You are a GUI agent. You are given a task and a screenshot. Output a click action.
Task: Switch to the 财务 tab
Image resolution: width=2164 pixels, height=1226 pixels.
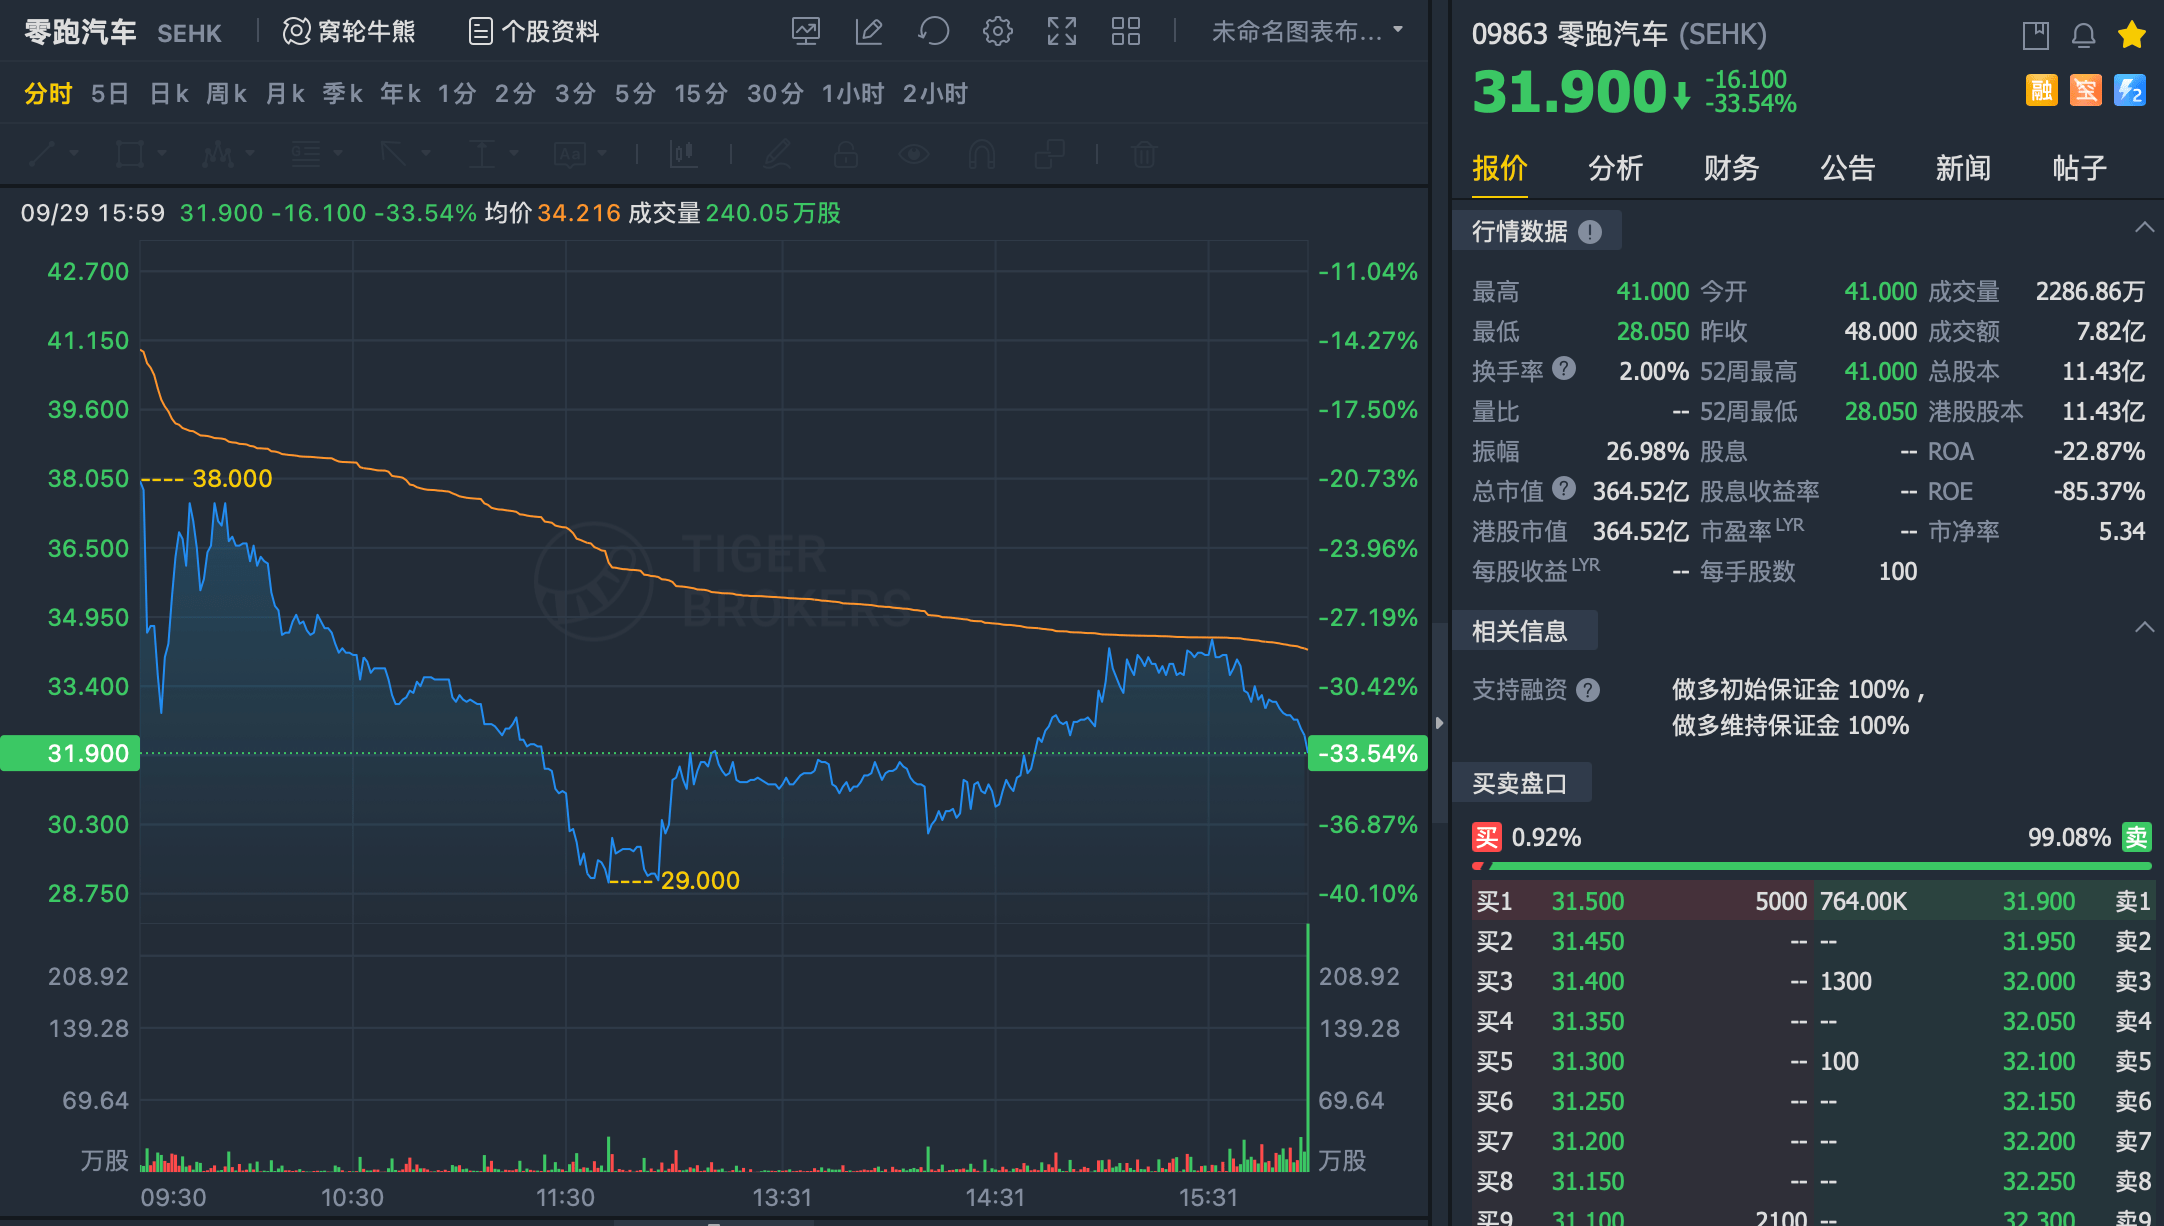tap(1731, 169)
